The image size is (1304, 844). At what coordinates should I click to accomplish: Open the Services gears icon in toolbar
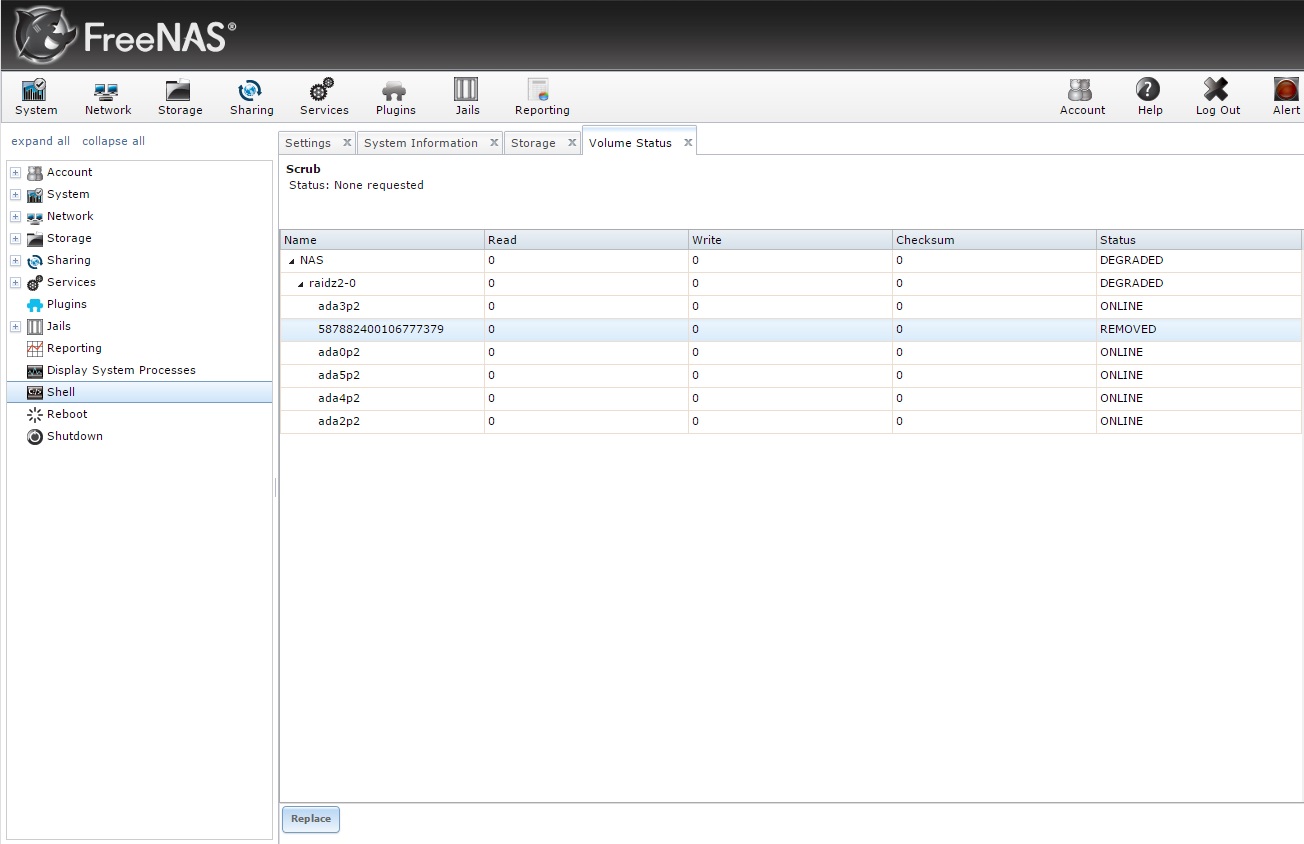point(324,97)
